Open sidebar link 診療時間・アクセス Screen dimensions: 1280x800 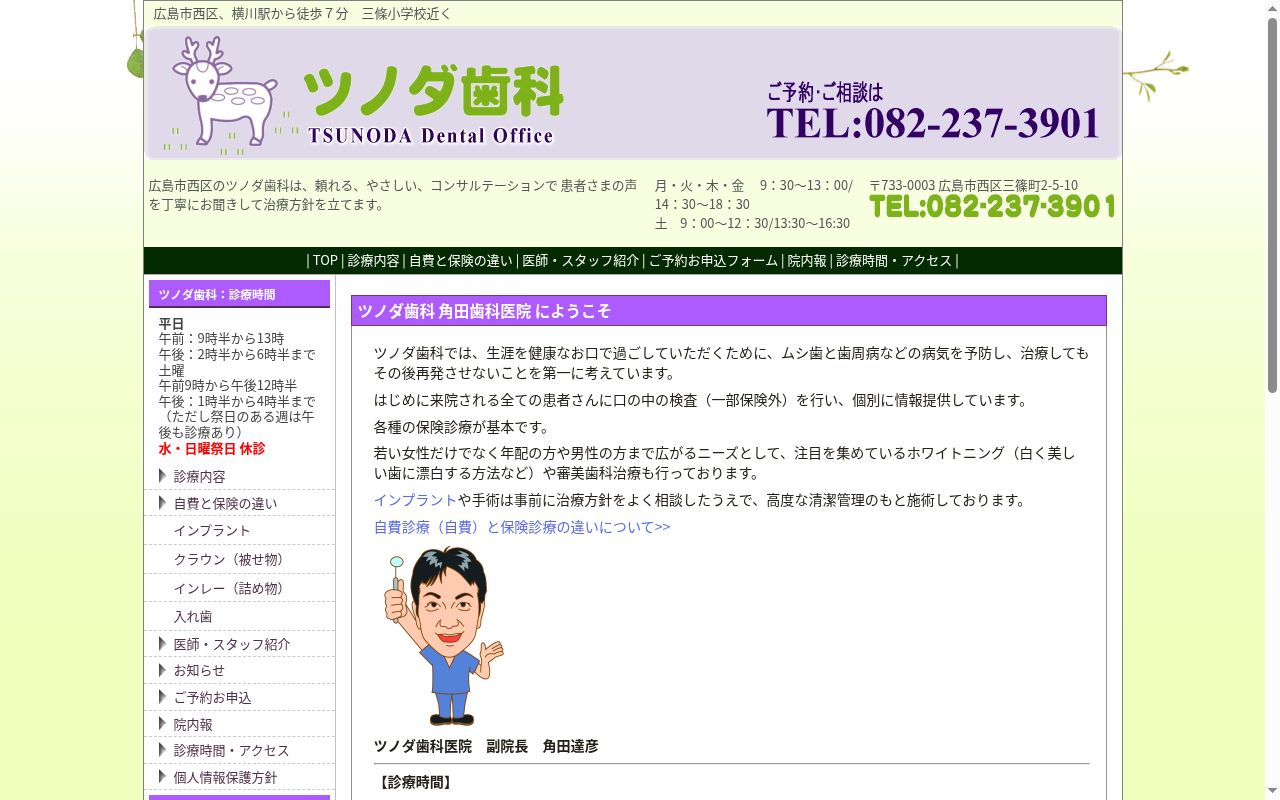[x=231, y=751]
